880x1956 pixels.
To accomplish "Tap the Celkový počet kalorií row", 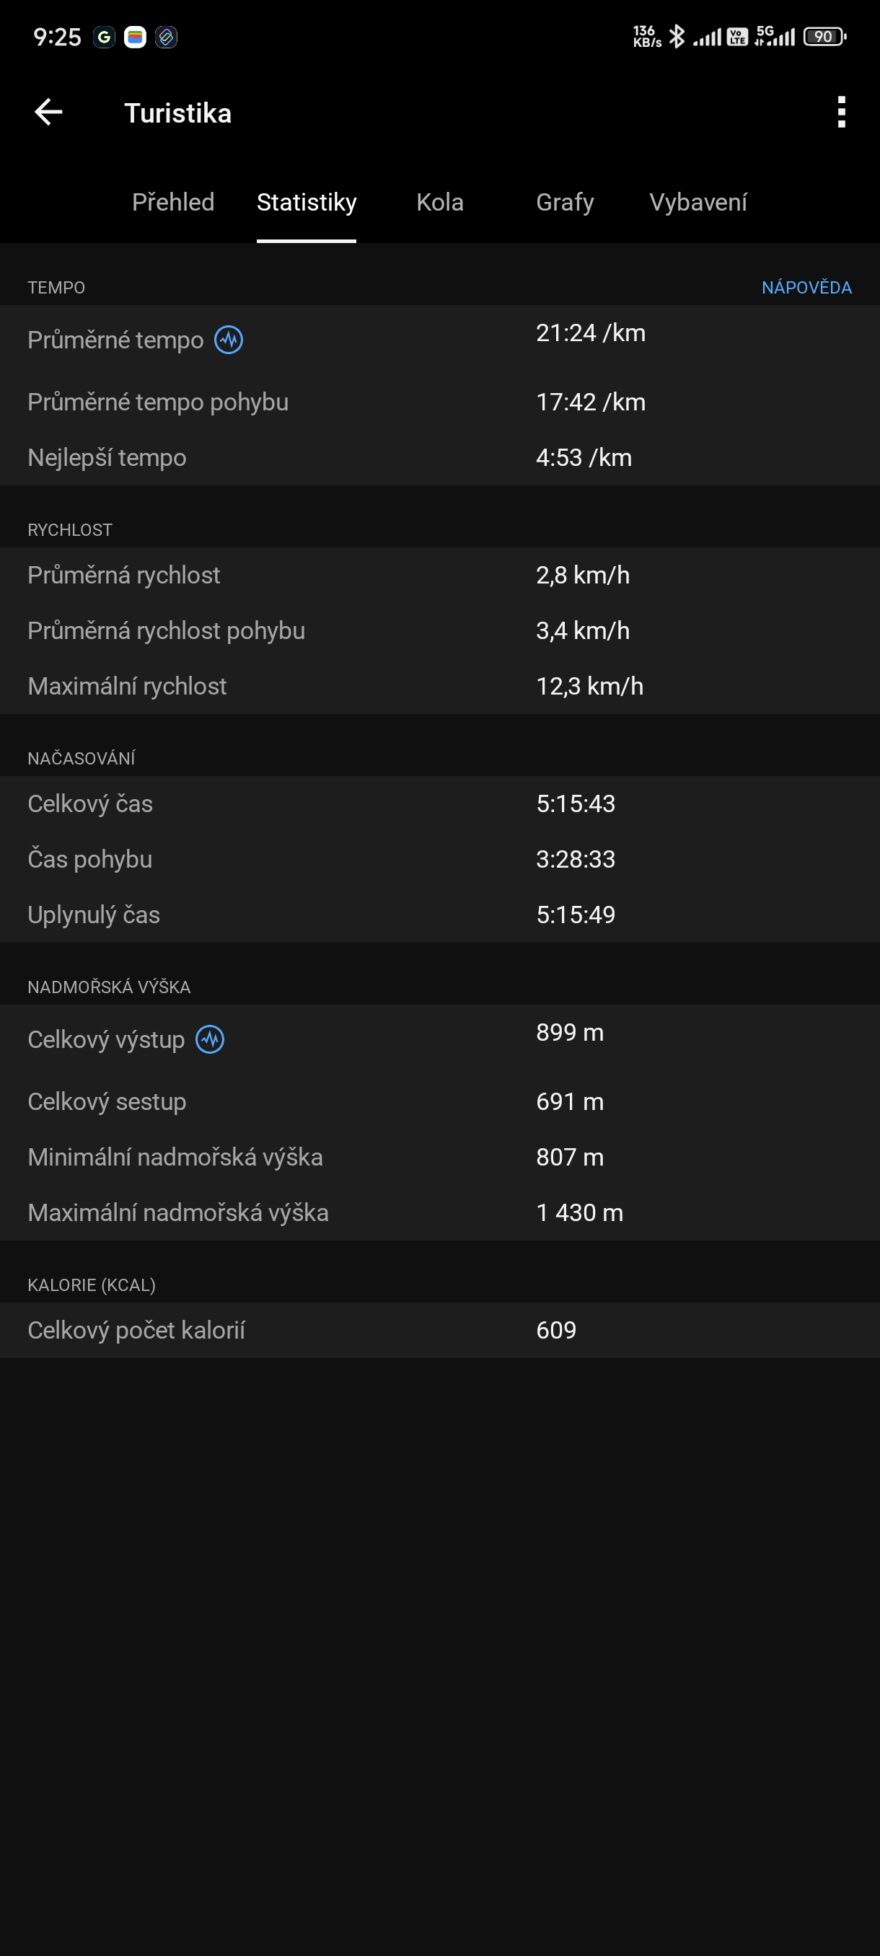I will click(440, 1330).
